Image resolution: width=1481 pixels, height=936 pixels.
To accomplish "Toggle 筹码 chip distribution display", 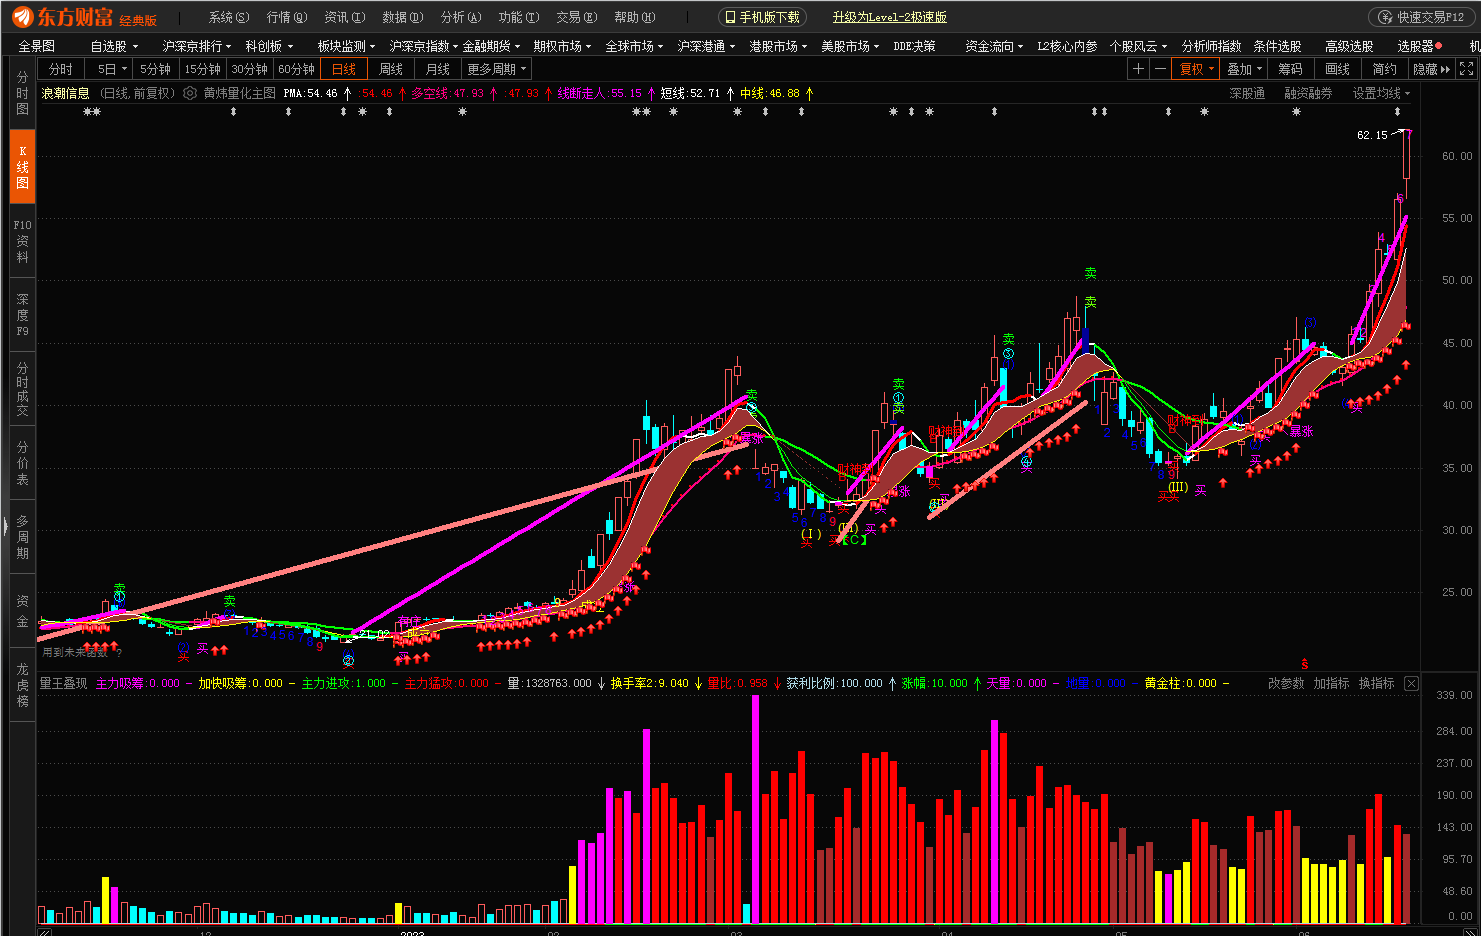I will (x=1290, y=69).
